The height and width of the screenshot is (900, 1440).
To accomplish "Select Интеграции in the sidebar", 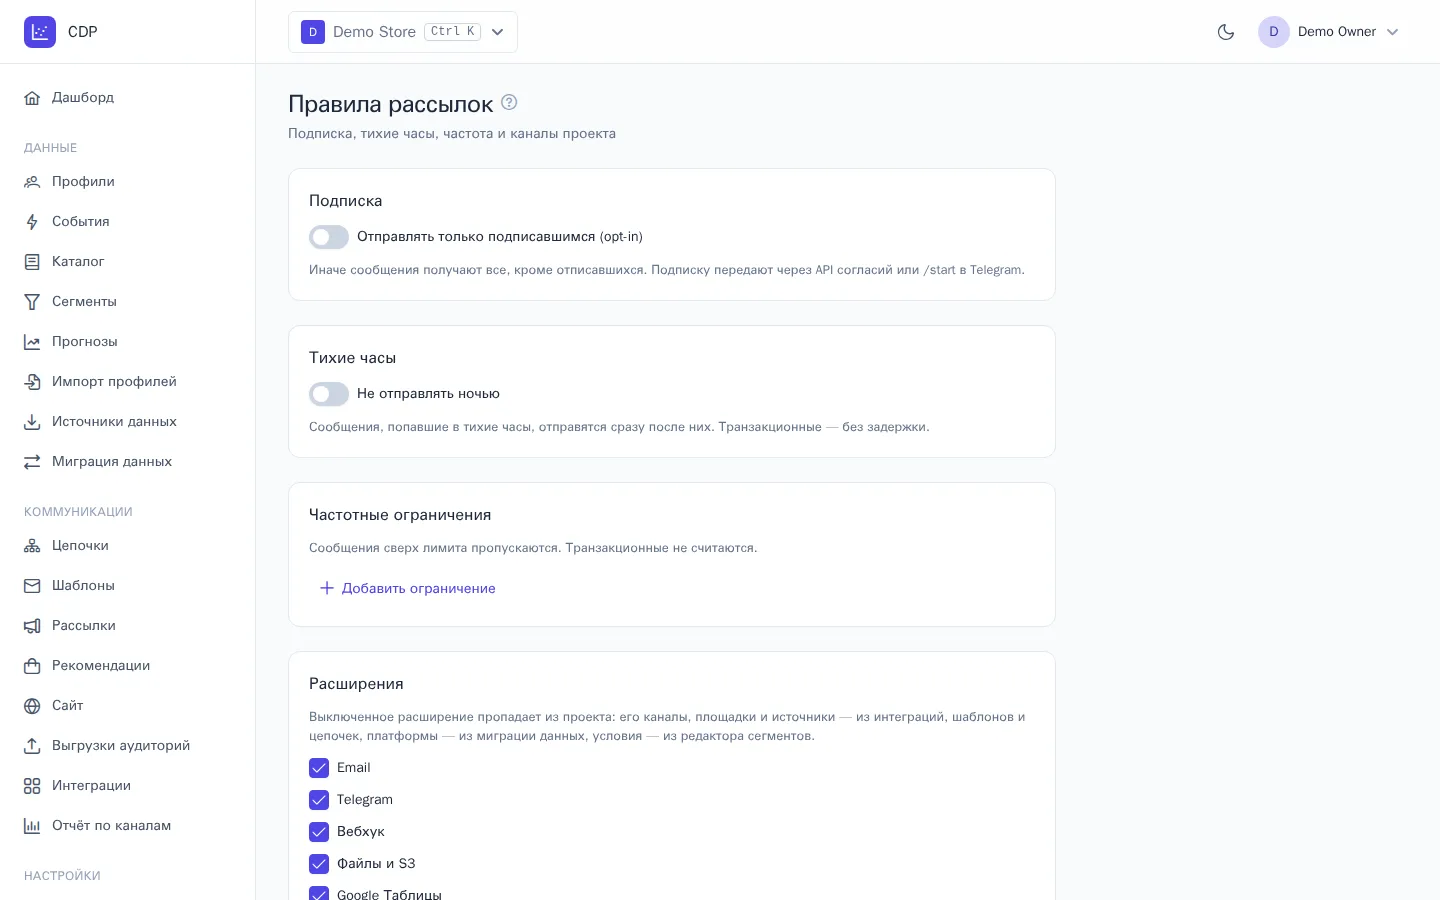I will [x=128, y=786].
